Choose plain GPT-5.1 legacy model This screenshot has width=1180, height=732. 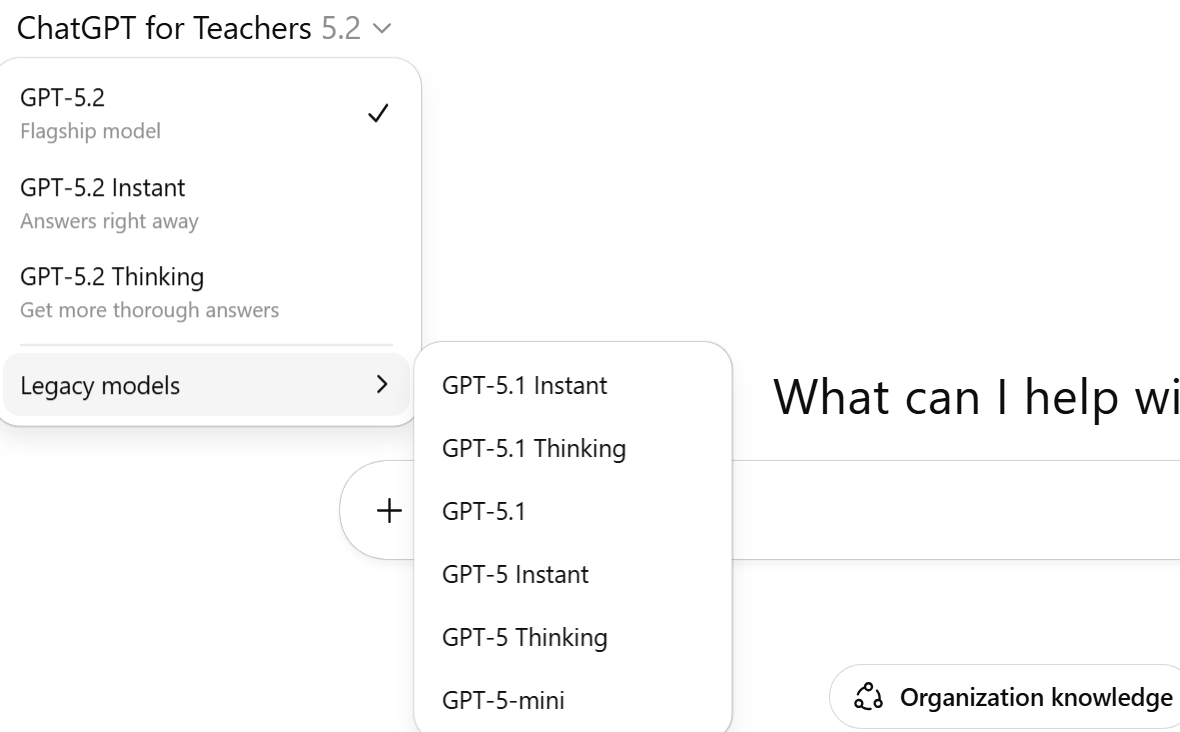pyautogui.click(x=484, y=512)
